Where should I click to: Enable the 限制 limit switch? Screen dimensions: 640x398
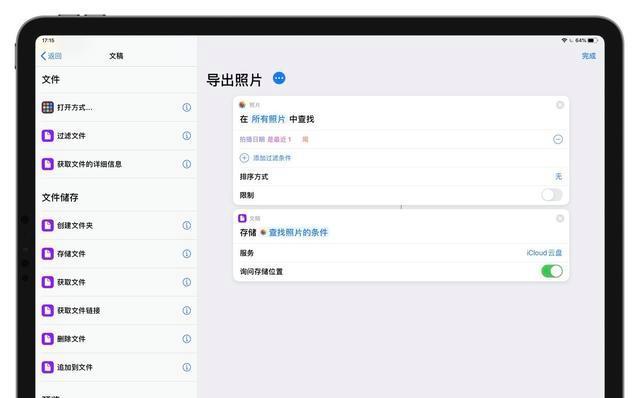pyautogui.click(x=552, y=195)
